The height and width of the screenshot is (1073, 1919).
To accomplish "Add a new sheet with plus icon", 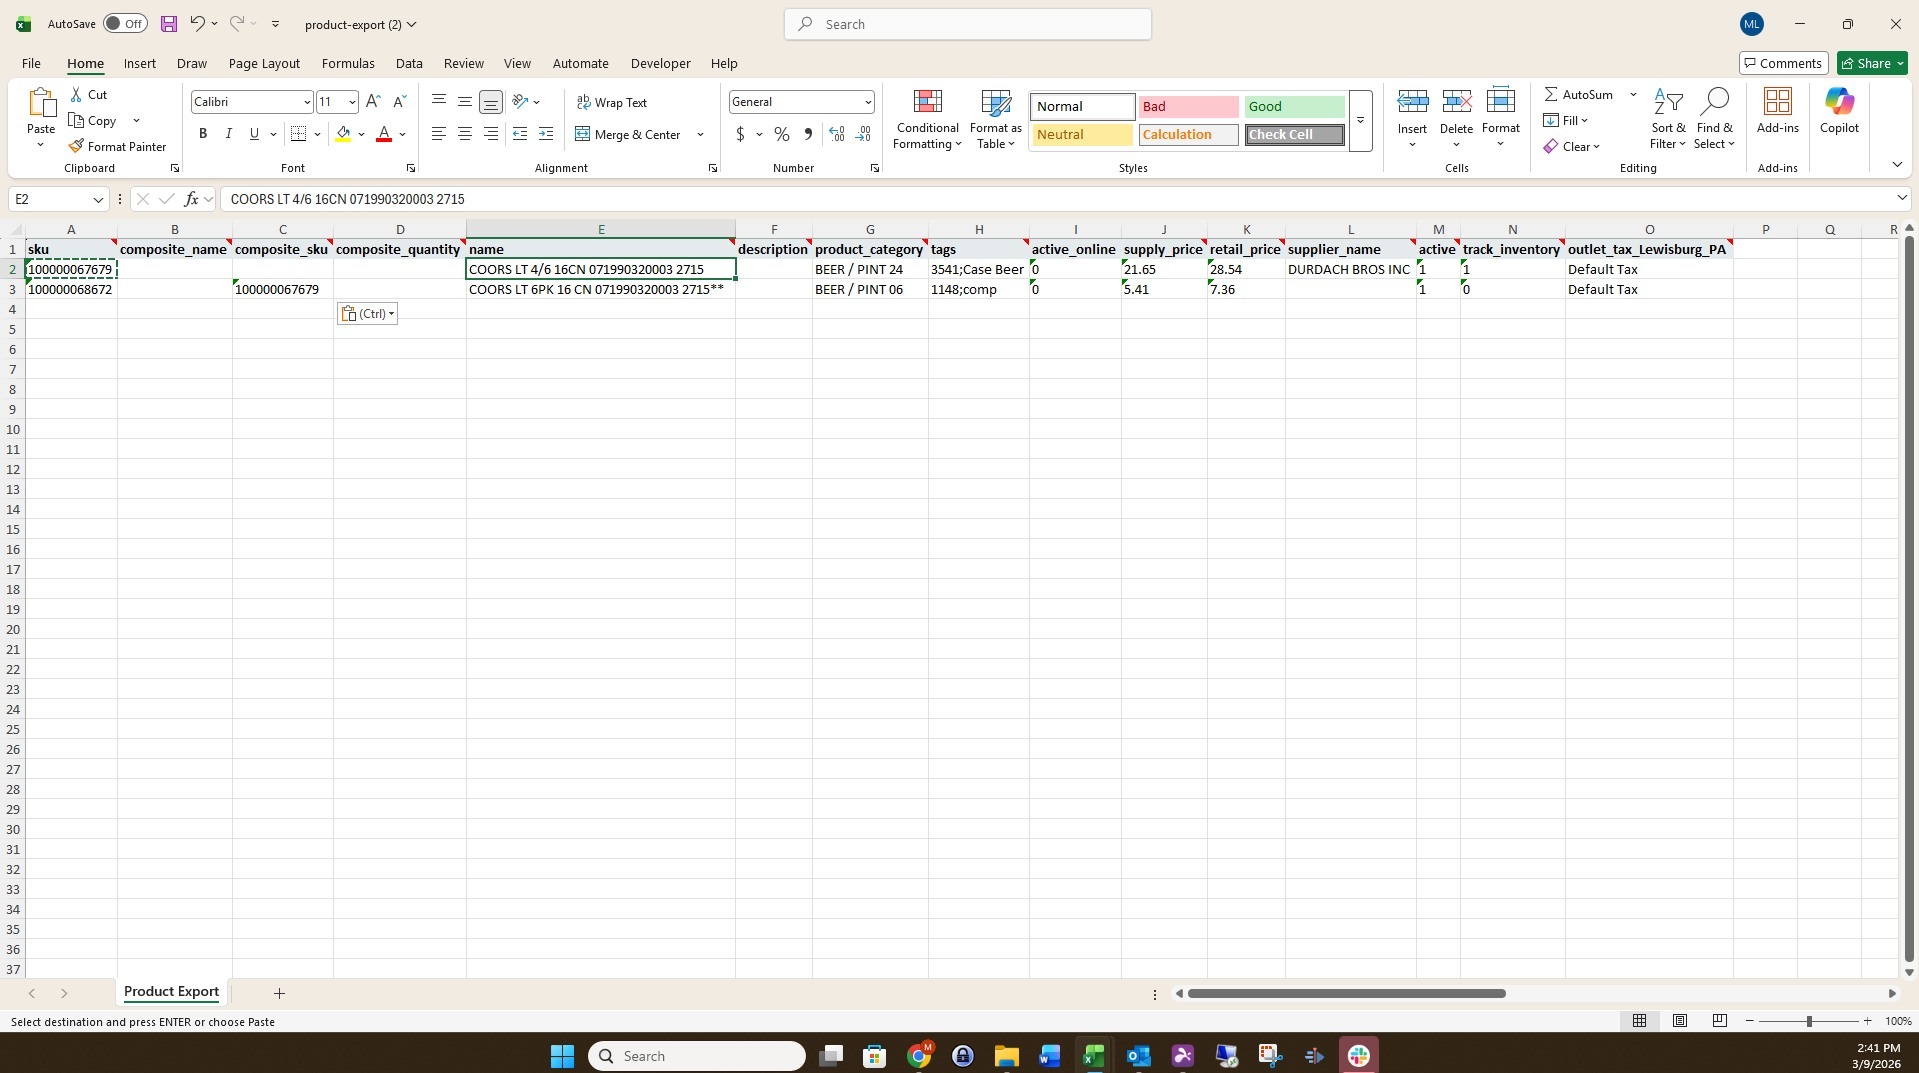I will [x=279, y=993].
